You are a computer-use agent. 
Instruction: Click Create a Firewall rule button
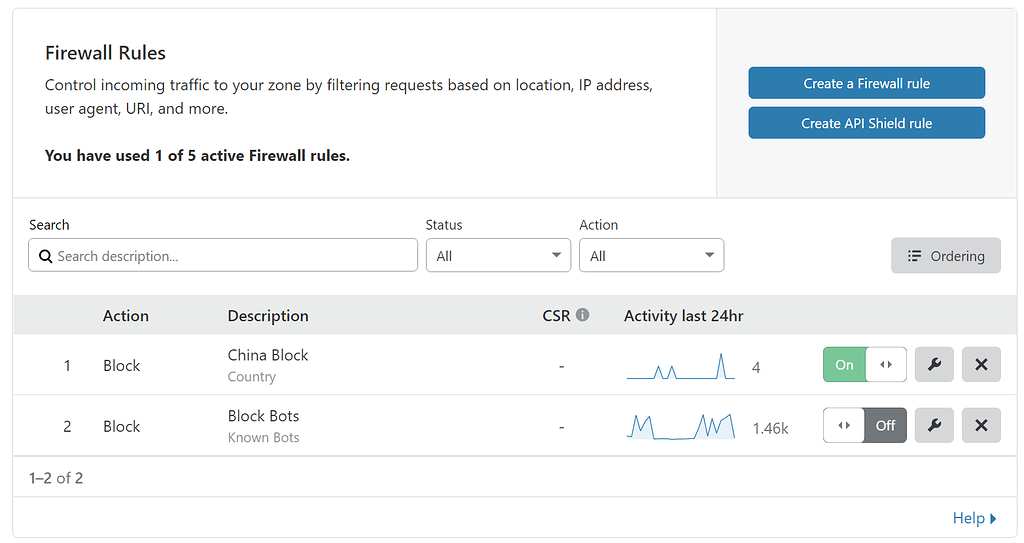[x=866, y=83]
